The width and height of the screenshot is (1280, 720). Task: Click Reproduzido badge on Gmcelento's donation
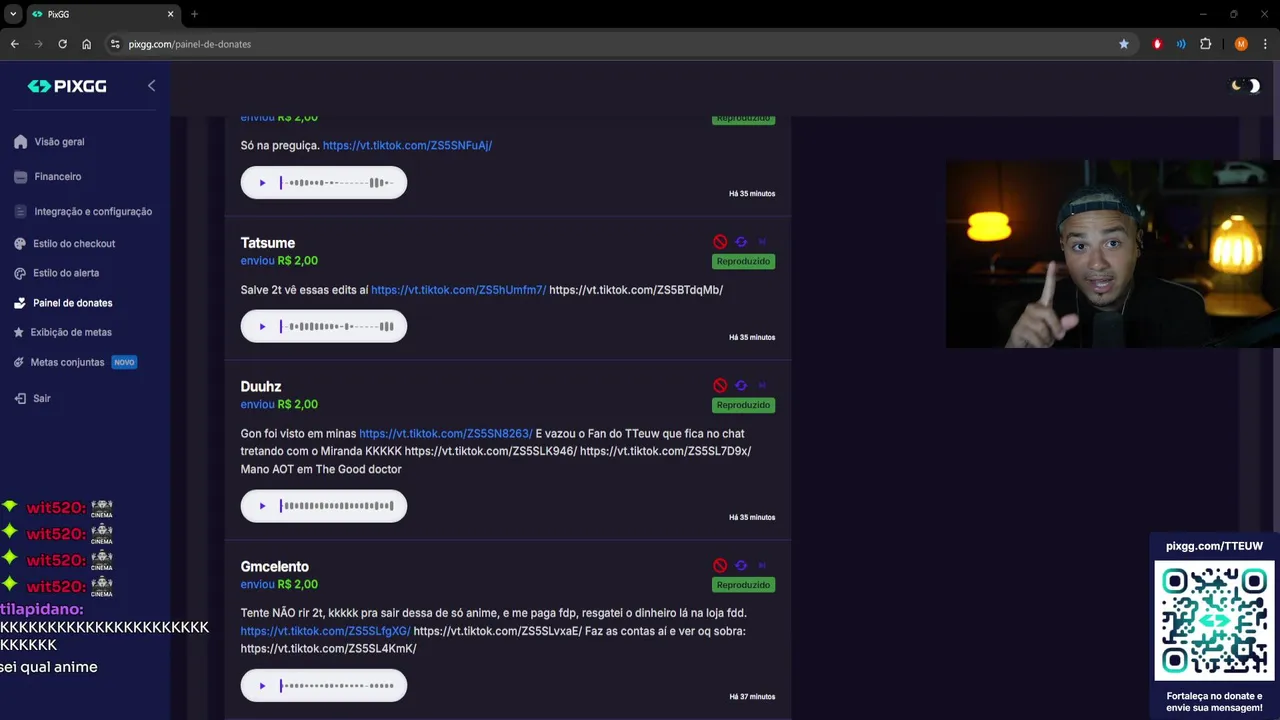click(x=744, y=585)
